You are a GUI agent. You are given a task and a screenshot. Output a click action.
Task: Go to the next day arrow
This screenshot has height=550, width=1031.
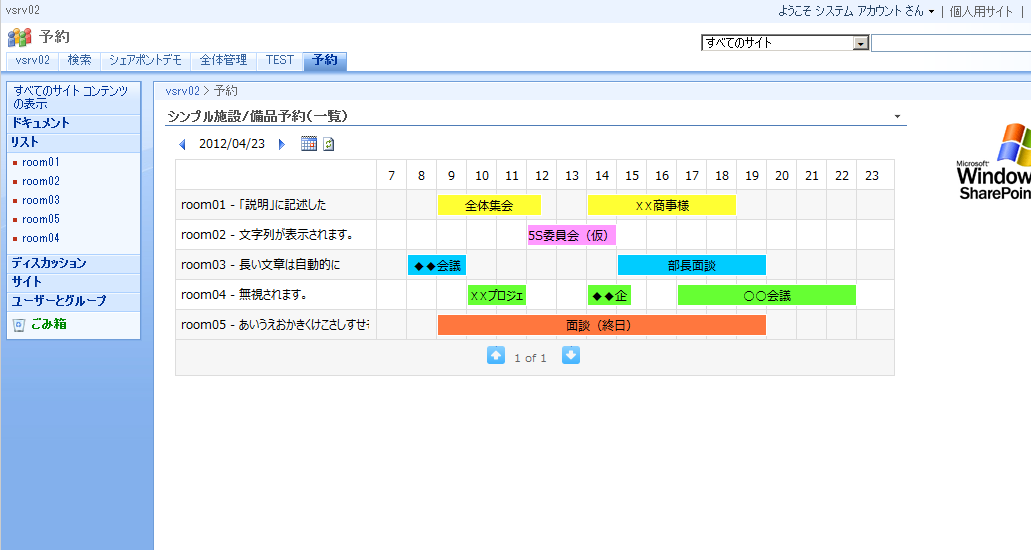coord(281,144)
